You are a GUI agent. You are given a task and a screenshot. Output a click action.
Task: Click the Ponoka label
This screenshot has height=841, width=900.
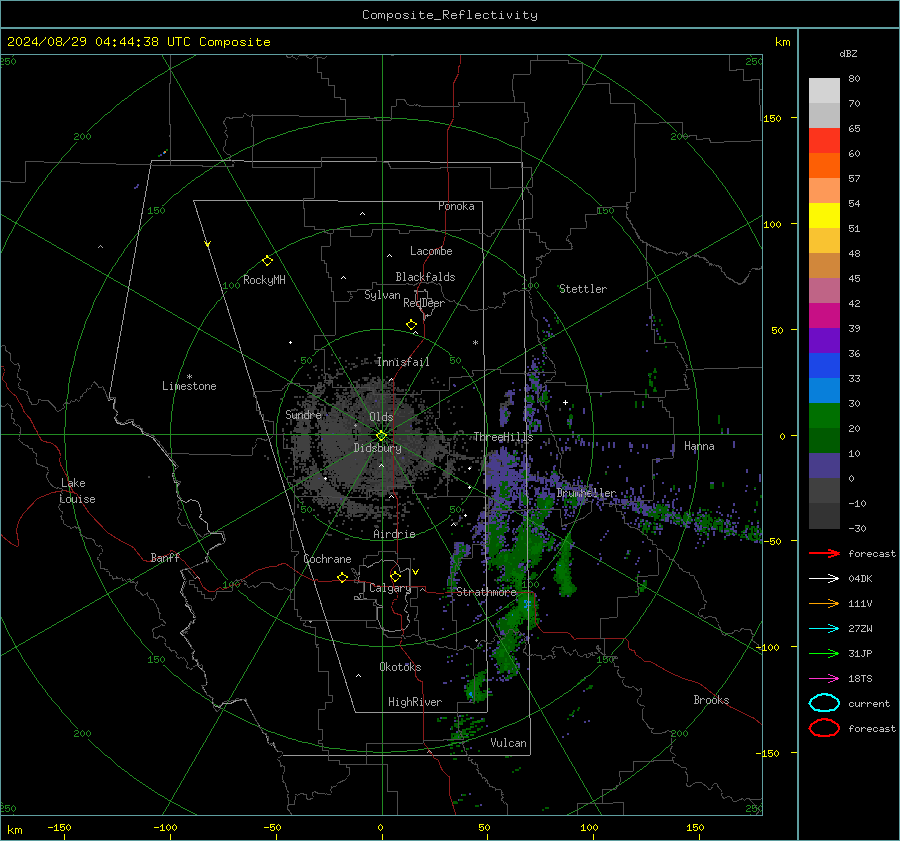tap(456, 206)
